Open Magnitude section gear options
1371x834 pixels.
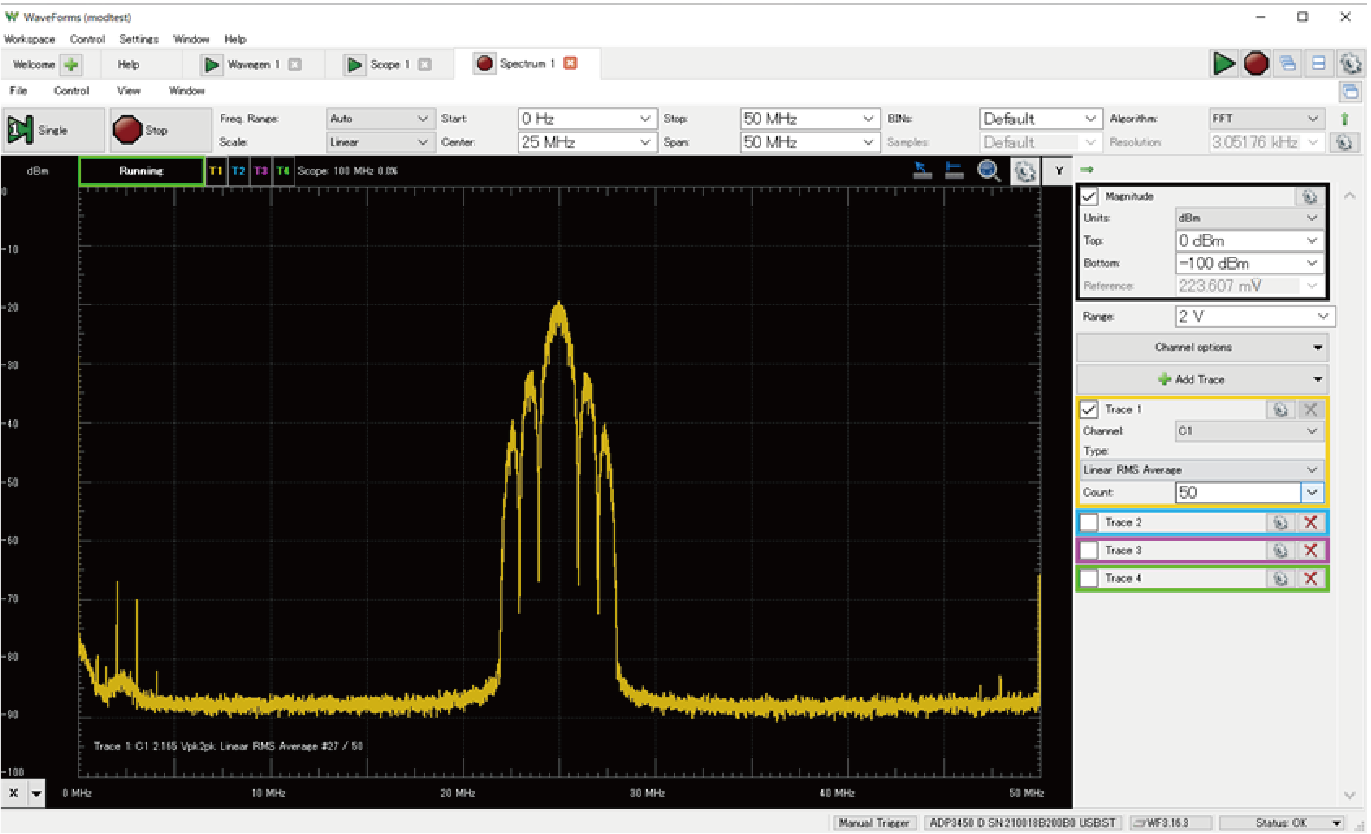(x=1309, y=197)
